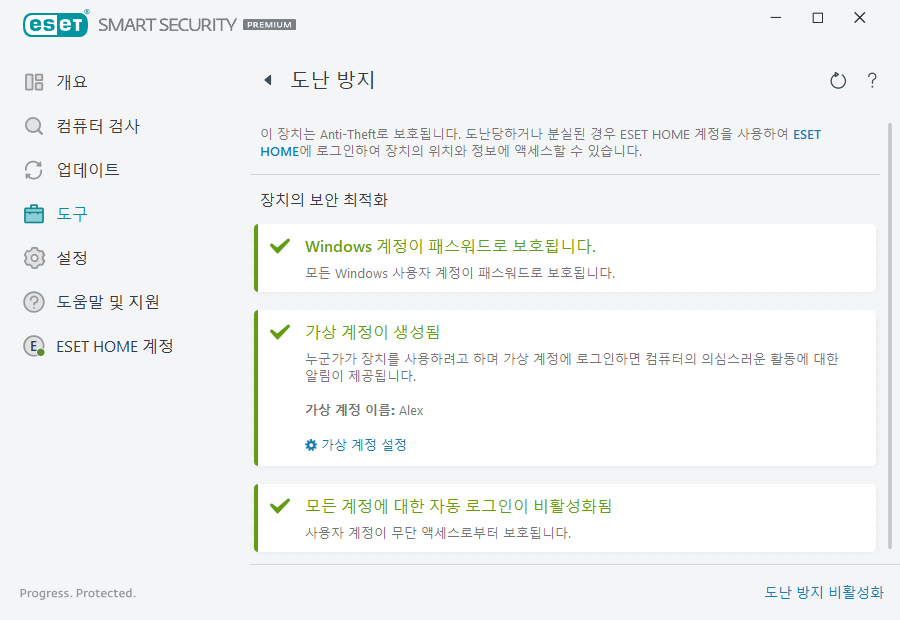Click the ESET logo in the titlebar
The width and height of the screenshot is (900, 620).
point(55,23)
